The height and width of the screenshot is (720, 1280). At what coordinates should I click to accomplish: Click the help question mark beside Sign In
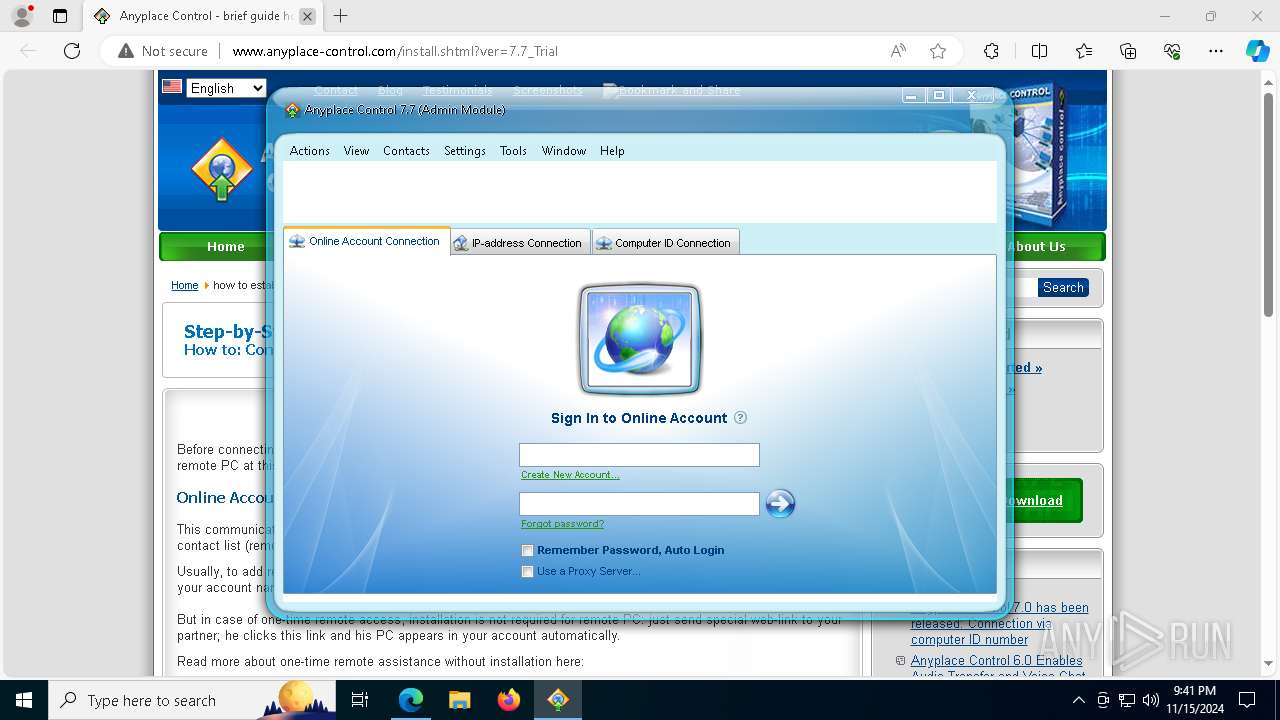[x=740, y=418]
